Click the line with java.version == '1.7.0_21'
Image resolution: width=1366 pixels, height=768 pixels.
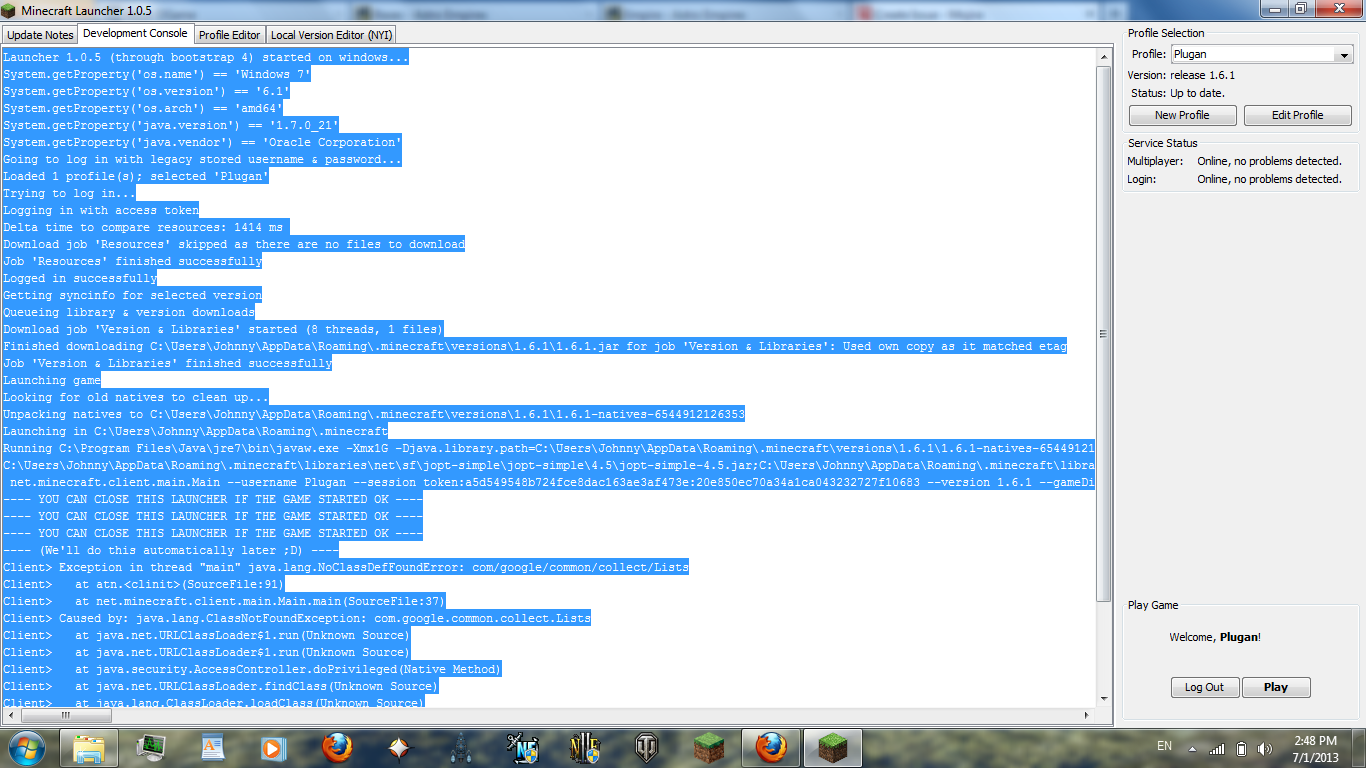(x=172, y=125)
